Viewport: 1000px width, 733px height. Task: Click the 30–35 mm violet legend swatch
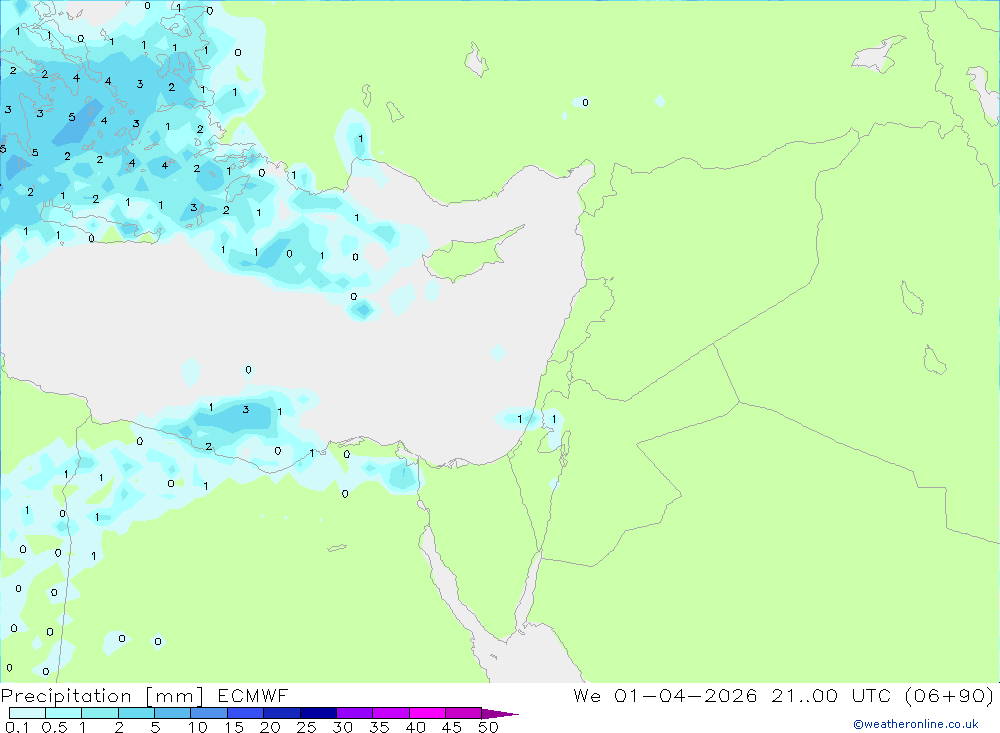pos(354,713)
